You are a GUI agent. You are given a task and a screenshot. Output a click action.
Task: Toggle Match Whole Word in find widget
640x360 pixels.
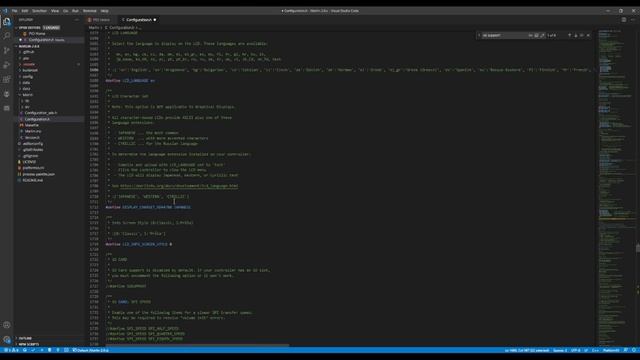click(536, 36)
